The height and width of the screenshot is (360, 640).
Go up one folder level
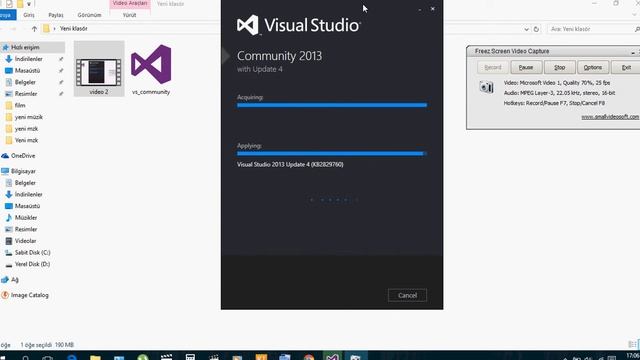pos(34,29)
